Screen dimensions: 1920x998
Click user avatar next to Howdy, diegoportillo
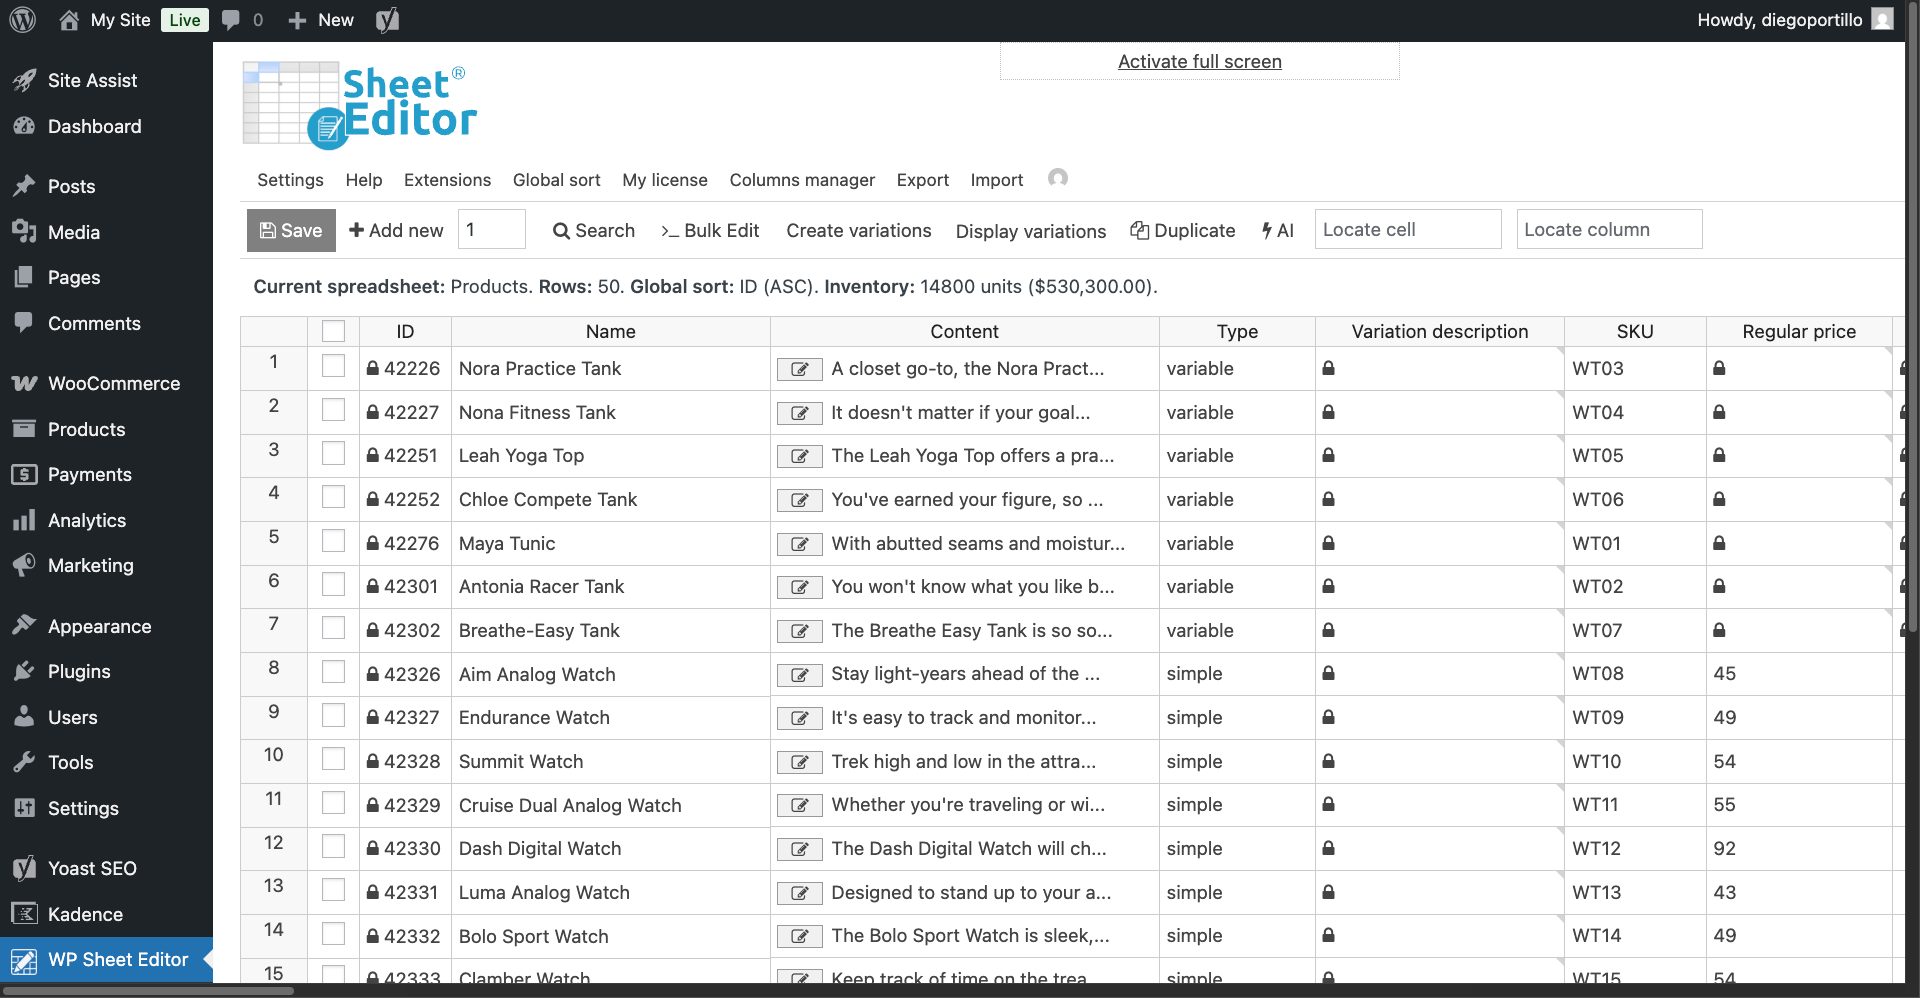point(1882,20)
